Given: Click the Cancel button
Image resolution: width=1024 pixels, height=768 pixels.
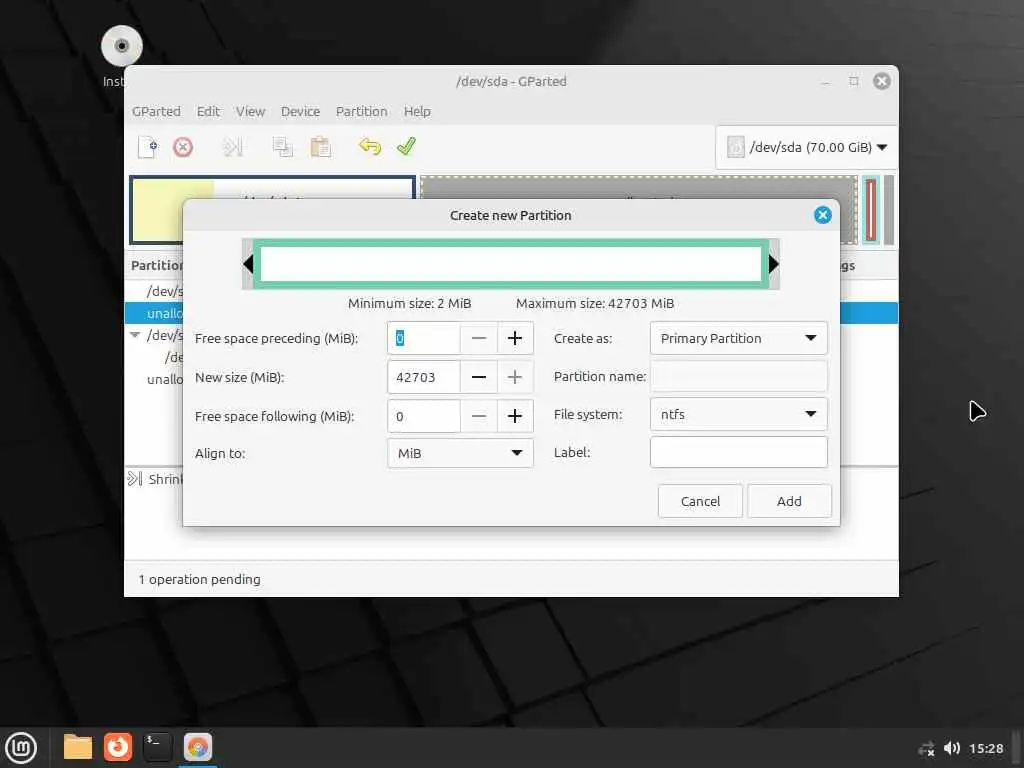Looking at the screenshot, I should tap(700, 501).
